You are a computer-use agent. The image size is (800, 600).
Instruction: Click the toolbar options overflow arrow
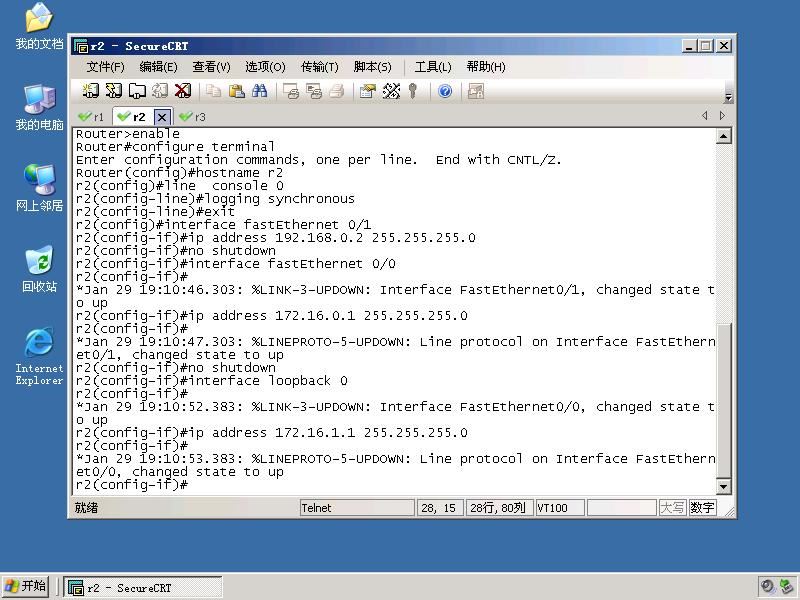[729, 97]
